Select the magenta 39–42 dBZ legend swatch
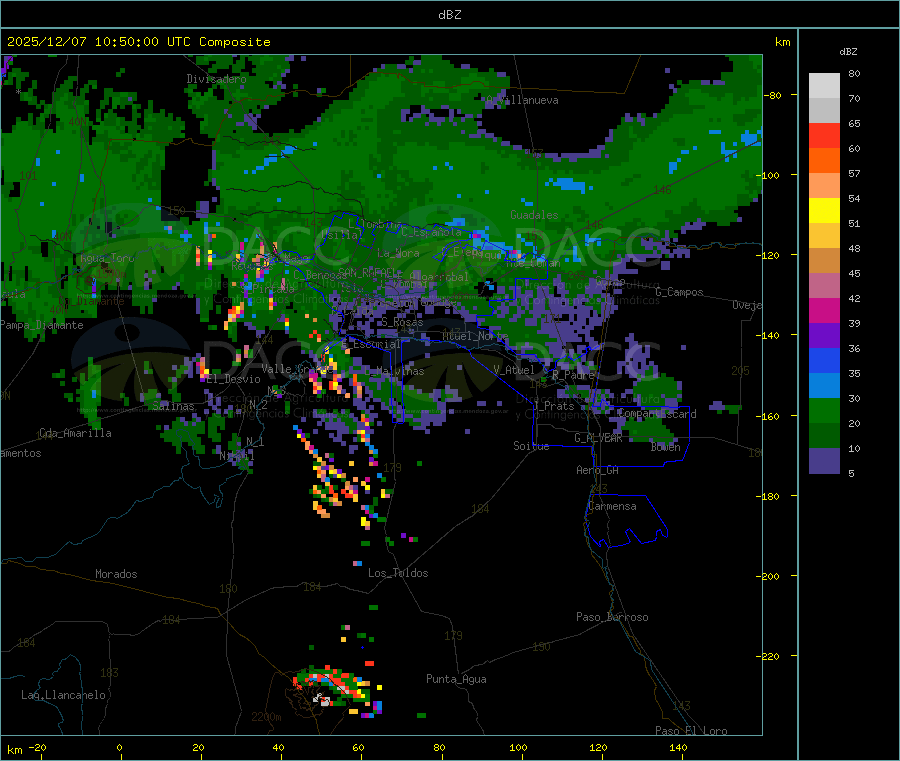This screenshot has width=900, height=761. point(824,310)
